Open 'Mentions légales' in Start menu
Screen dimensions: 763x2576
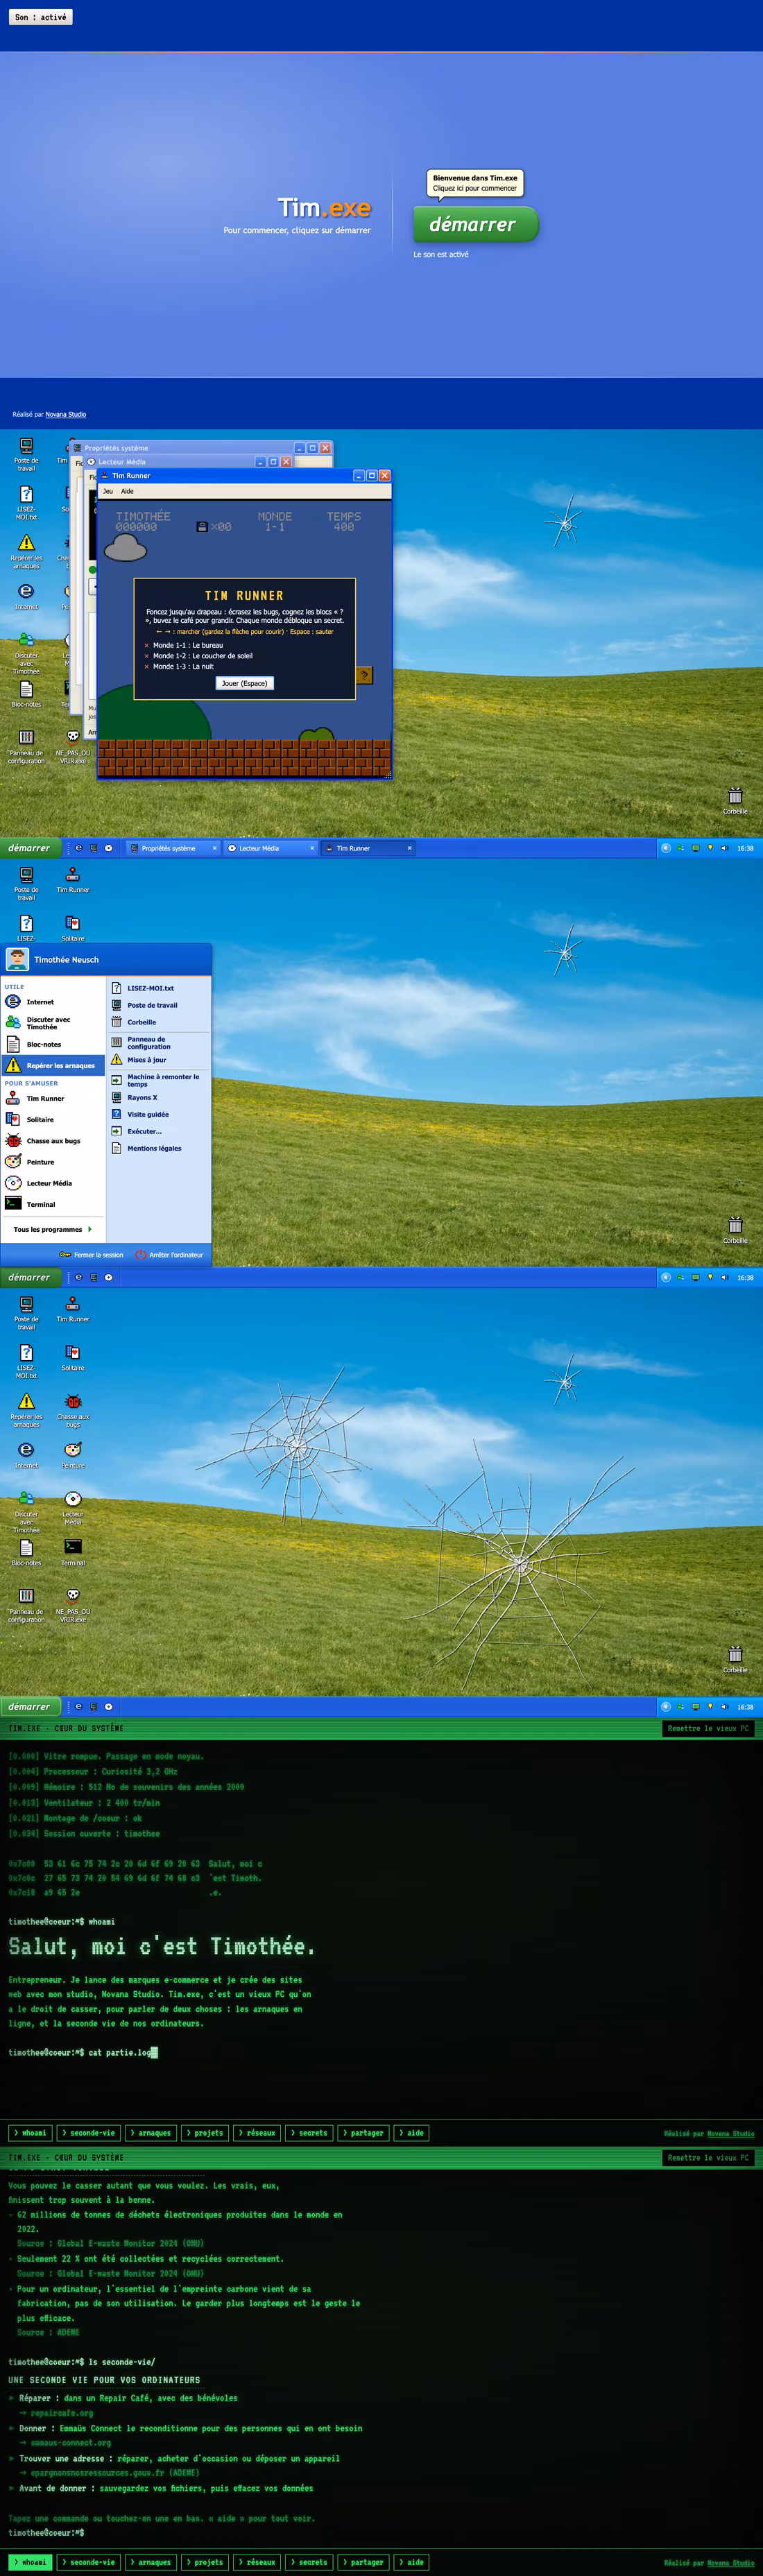tap(158, 1148)
